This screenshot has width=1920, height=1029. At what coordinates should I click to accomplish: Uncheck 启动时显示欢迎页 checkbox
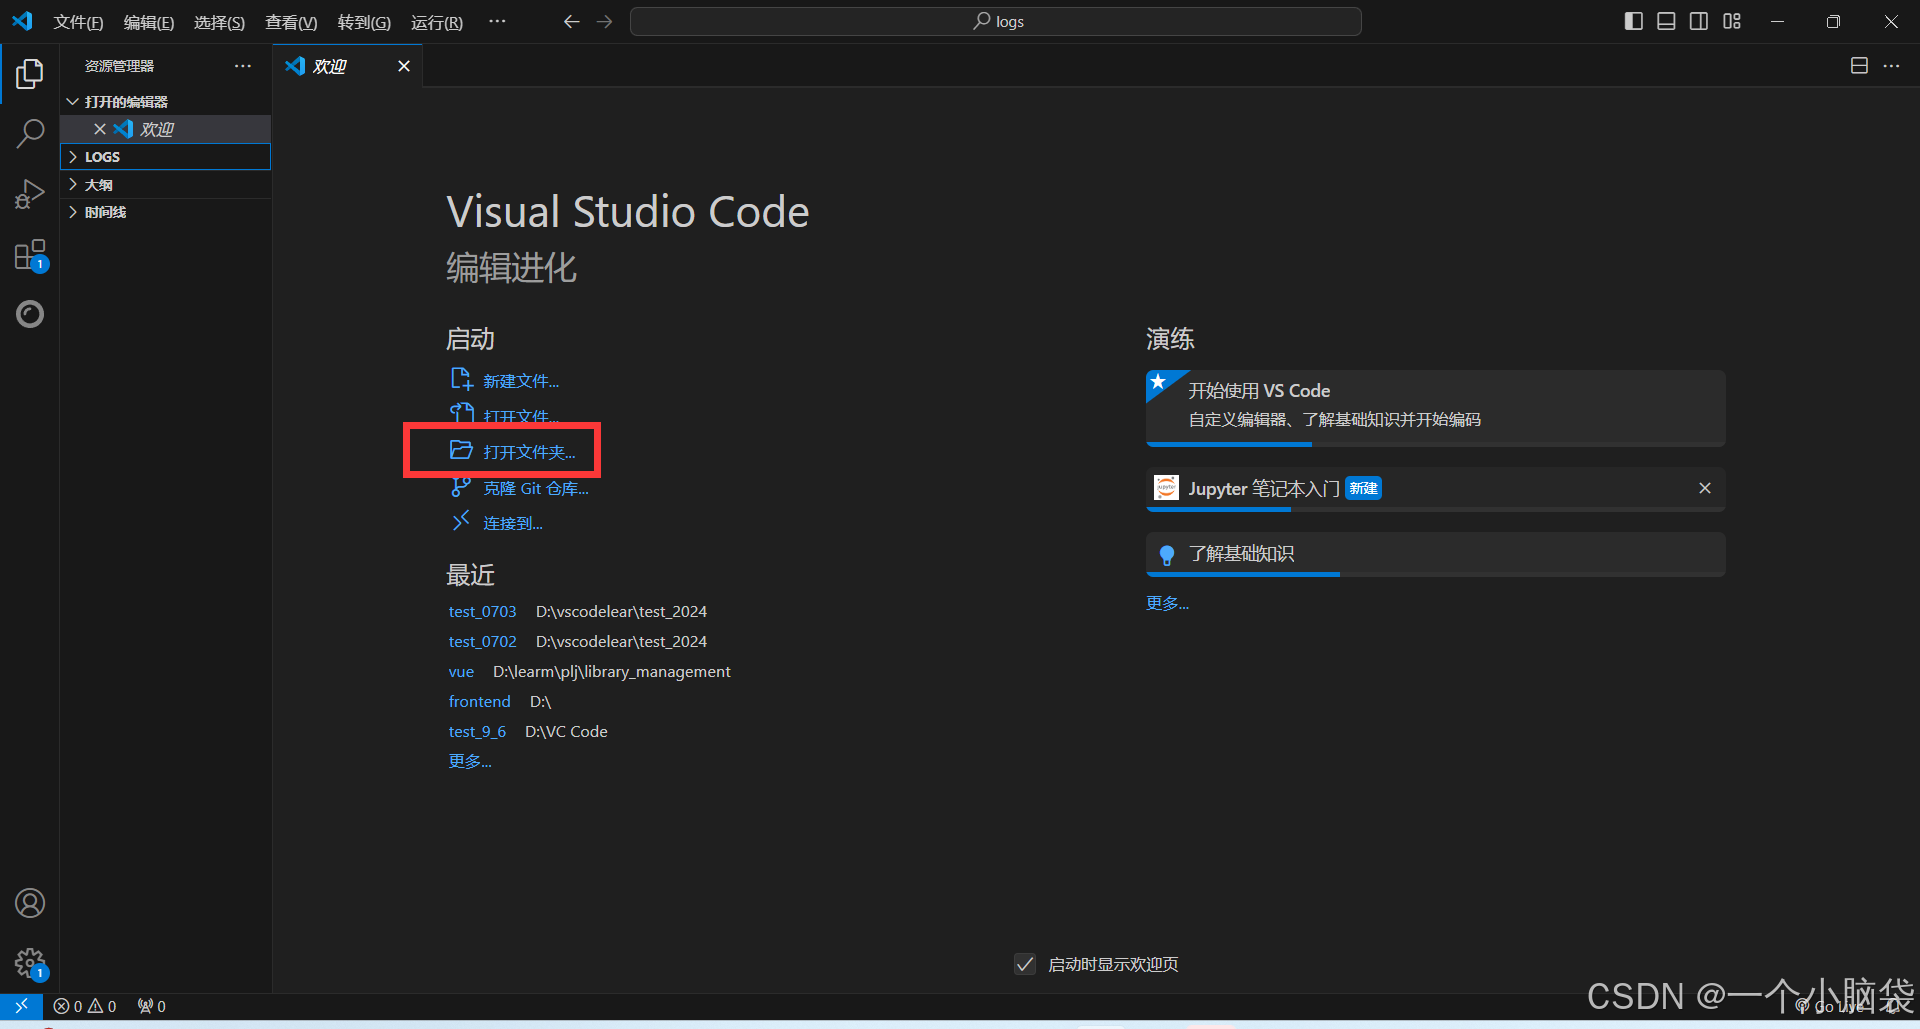click(1025, 964)
